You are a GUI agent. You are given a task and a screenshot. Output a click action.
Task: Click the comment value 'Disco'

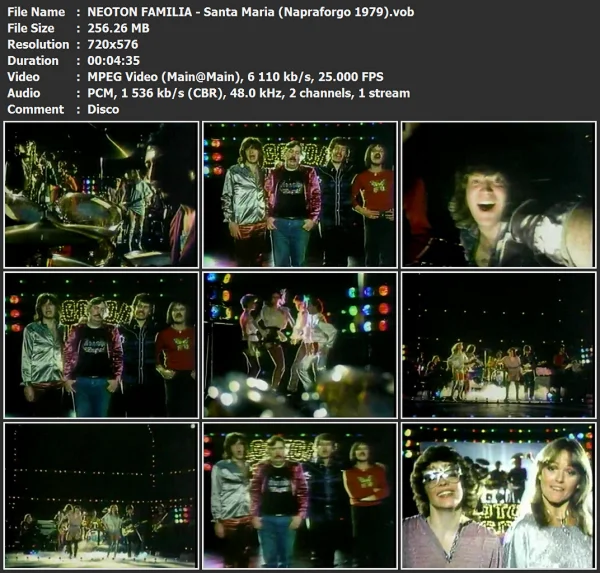tap(103, 109)
